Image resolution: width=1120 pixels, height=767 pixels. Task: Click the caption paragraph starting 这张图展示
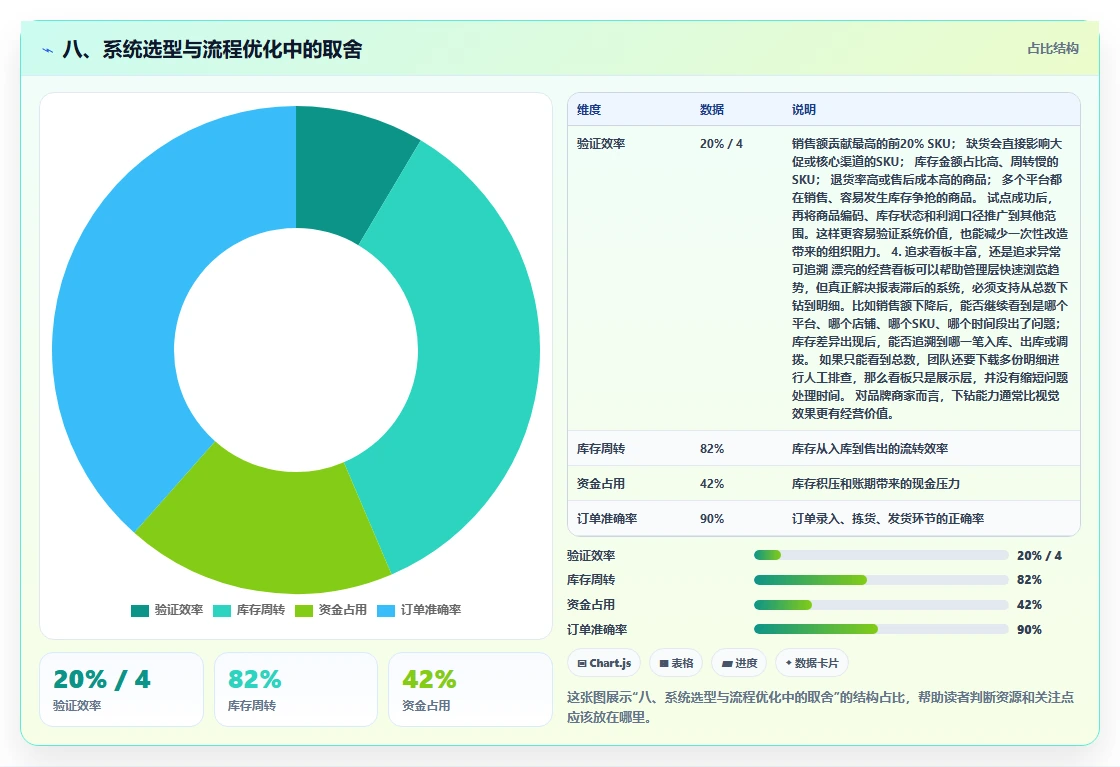tap(821, 707)
